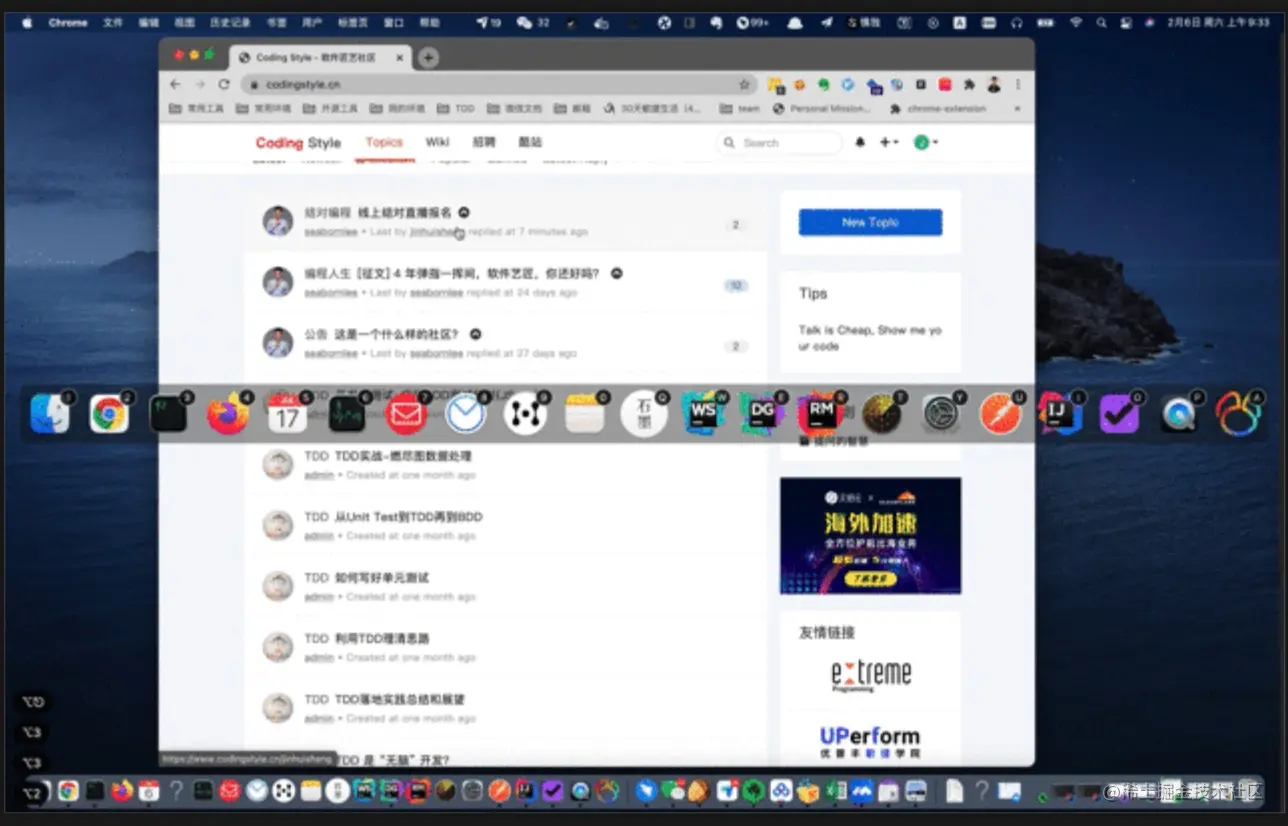Open the notifications bell on Coding Style
The height and width of the screenshot is (826, 1288).
[860, 143]
